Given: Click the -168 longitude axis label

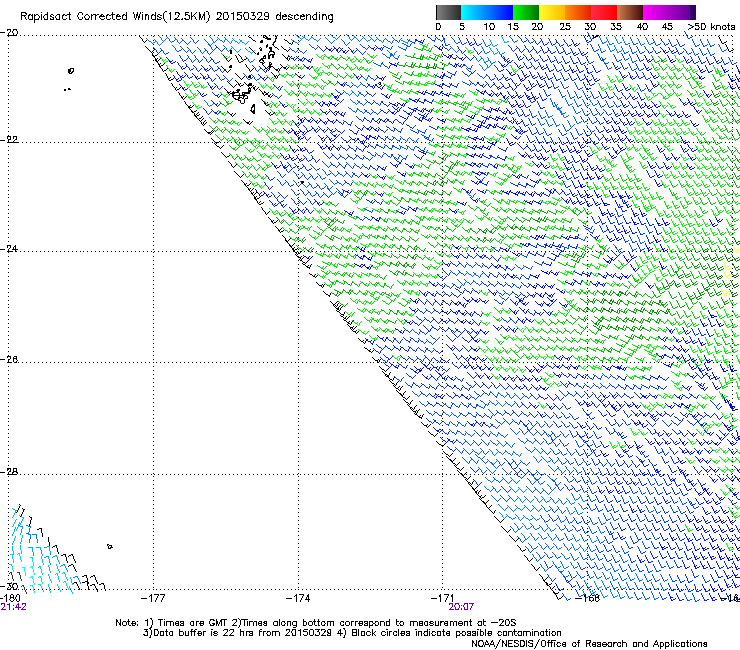Looking at the screenshot, I should click(x=588, y=598).
